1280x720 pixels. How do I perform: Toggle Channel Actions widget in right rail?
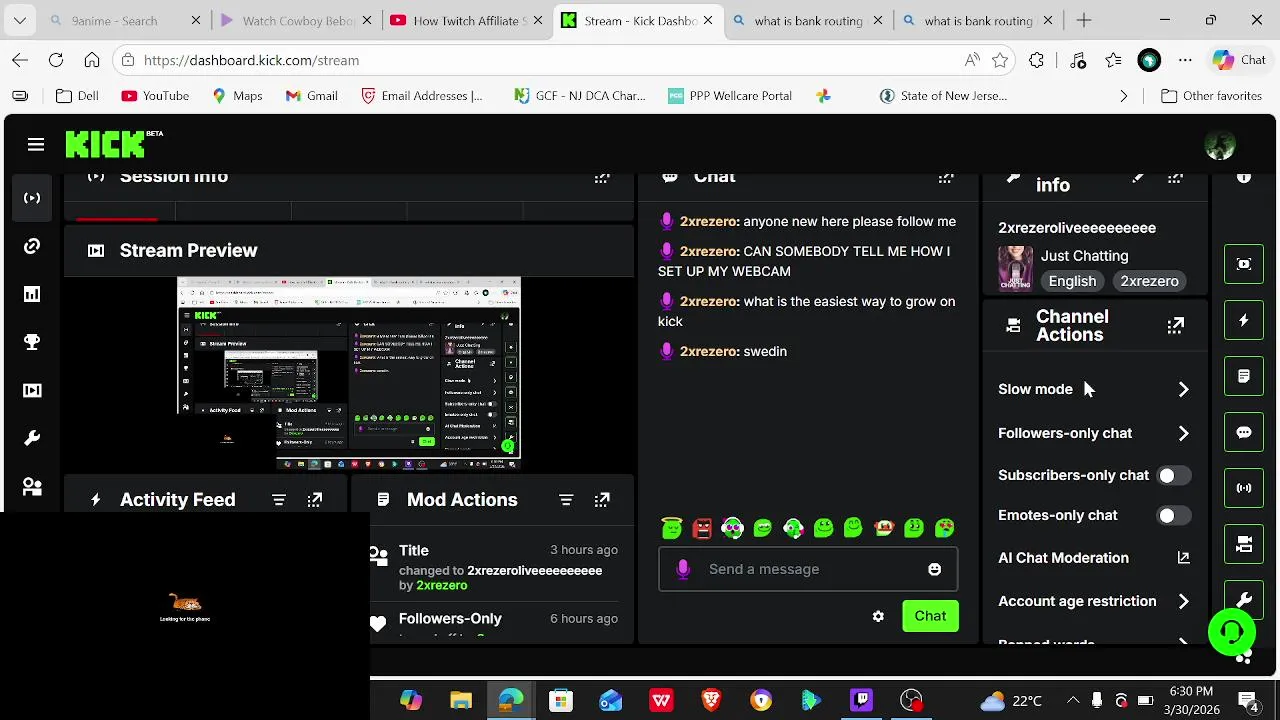pyautogui.click(x=1244, y=544)
